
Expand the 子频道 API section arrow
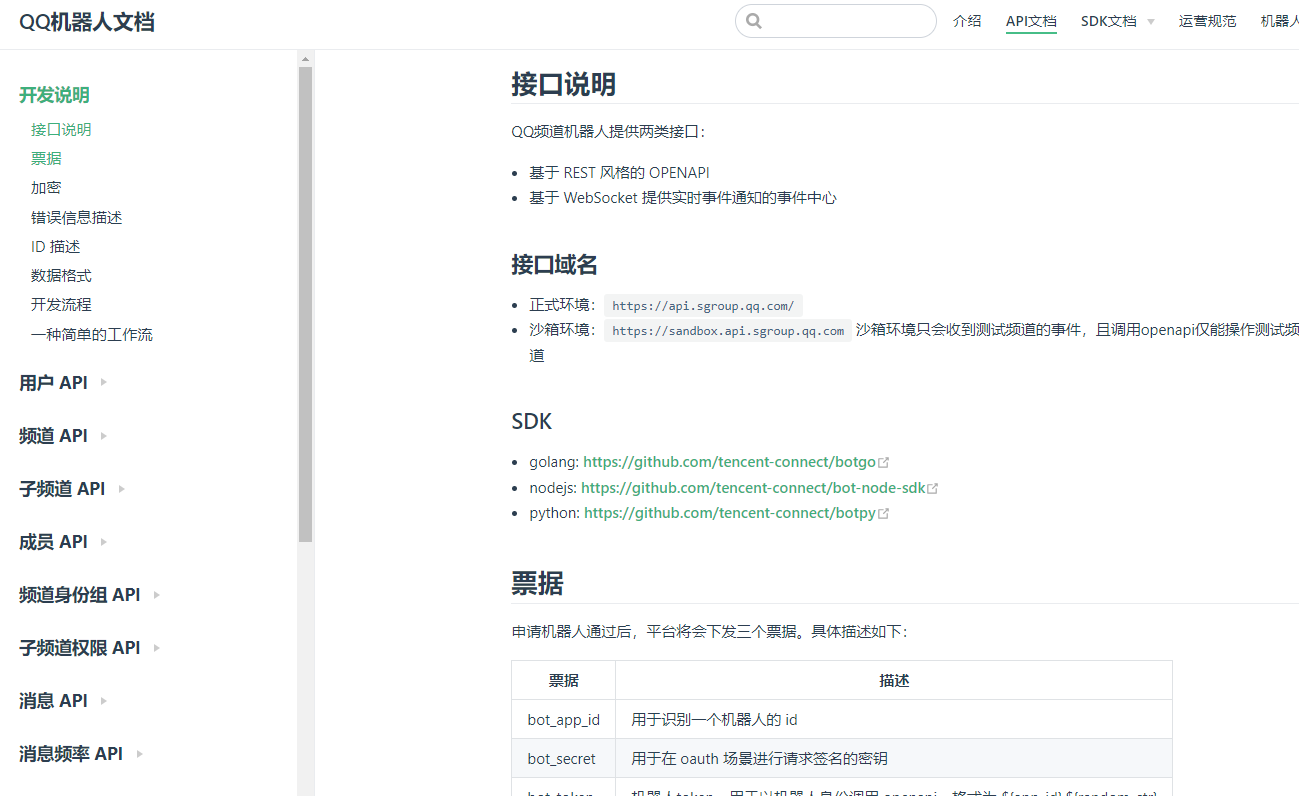pos(122,488)
